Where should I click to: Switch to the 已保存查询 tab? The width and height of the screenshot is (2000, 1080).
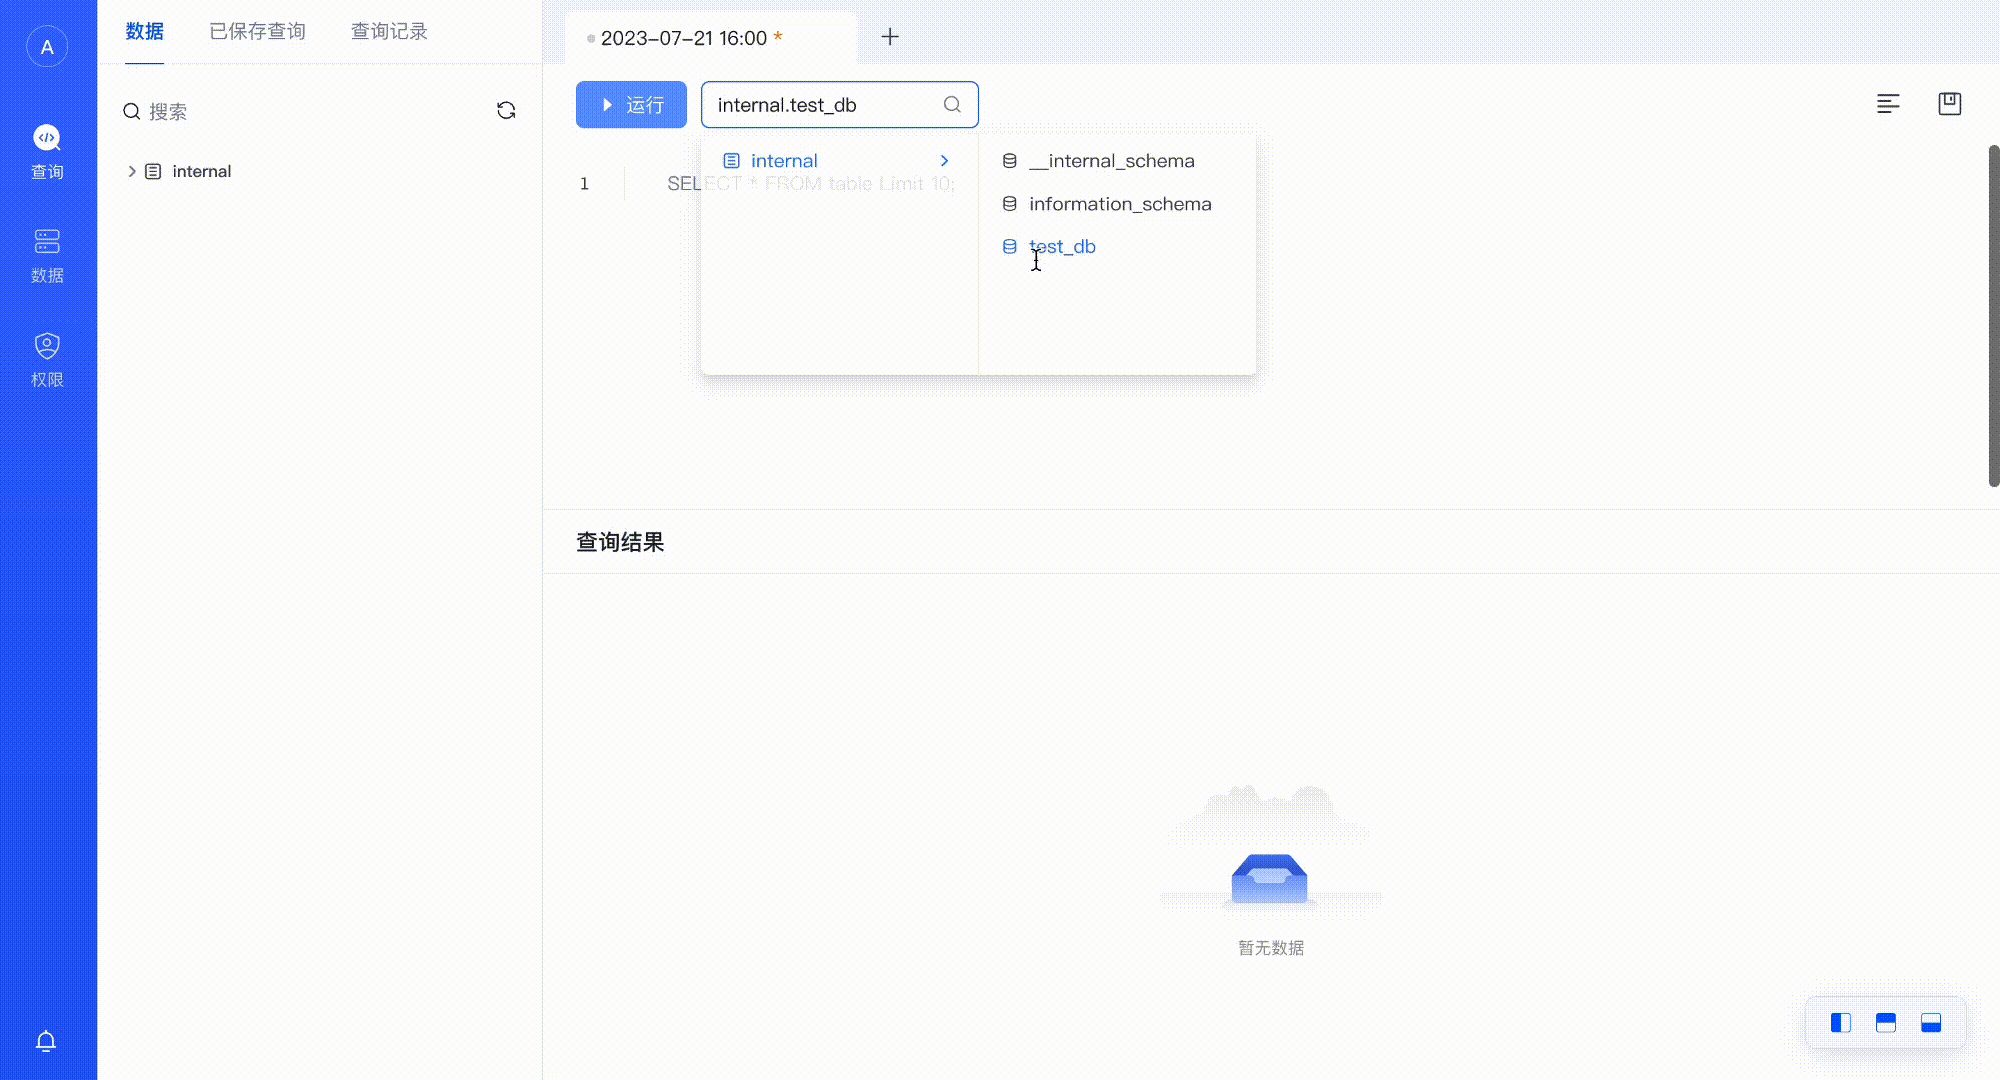click(x=257, y=31)
